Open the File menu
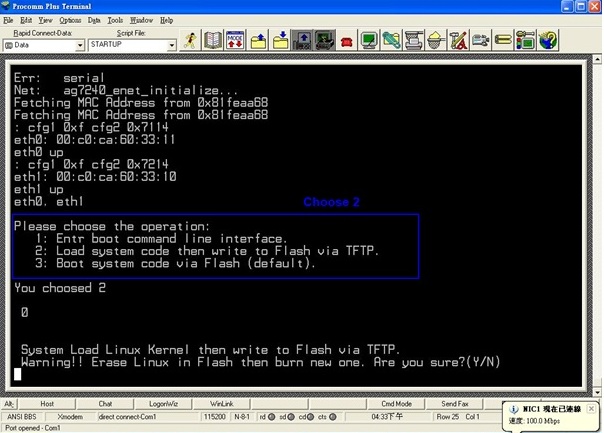The width and height of the screenshot is (604, 433). click(9, 20)
